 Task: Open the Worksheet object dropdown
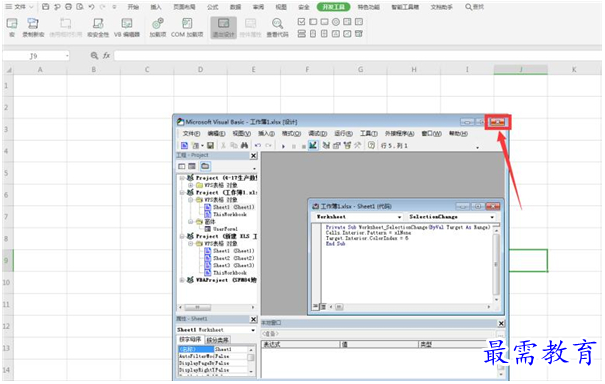click(x=357, y=217)
